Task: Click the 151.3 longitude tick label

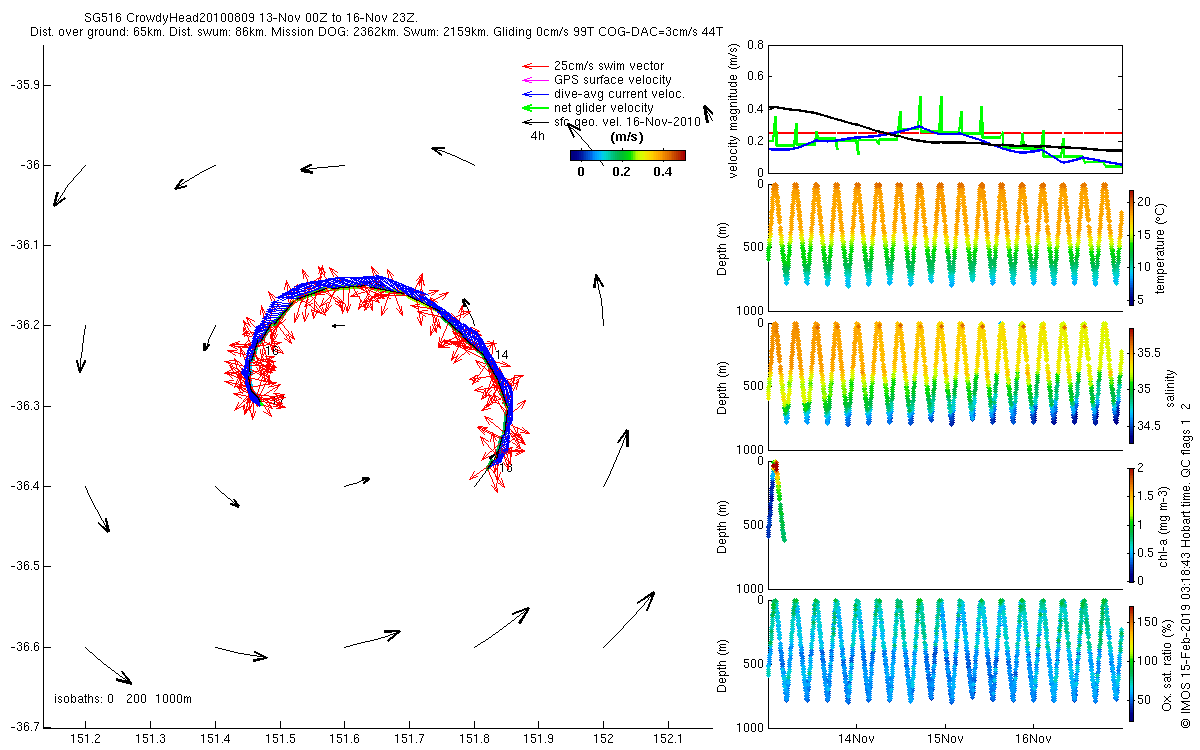Action: pyautogui.click(x=151, y=739)
